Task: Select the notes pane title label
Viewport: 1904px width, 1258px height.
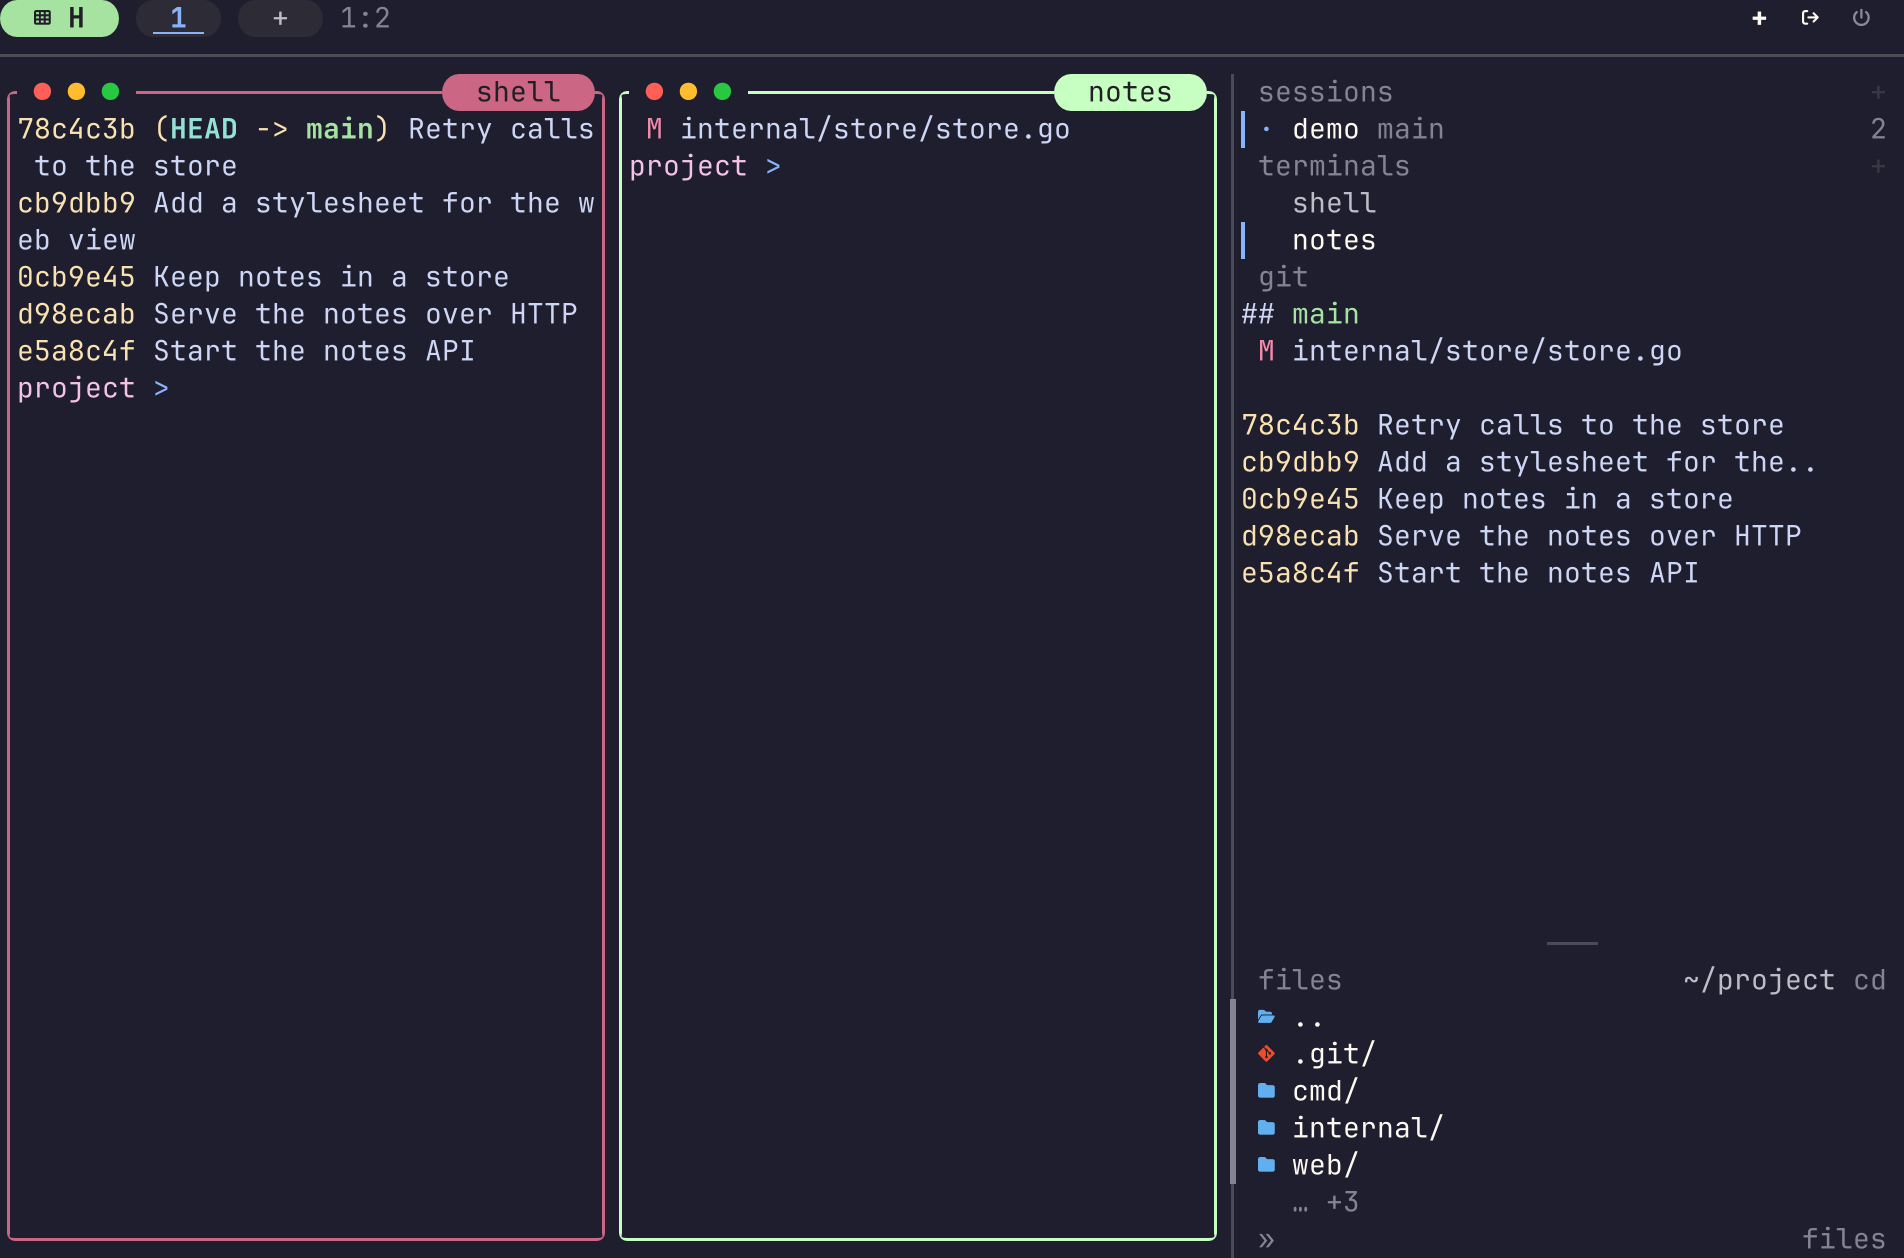Action: [x=1130, y=92]
